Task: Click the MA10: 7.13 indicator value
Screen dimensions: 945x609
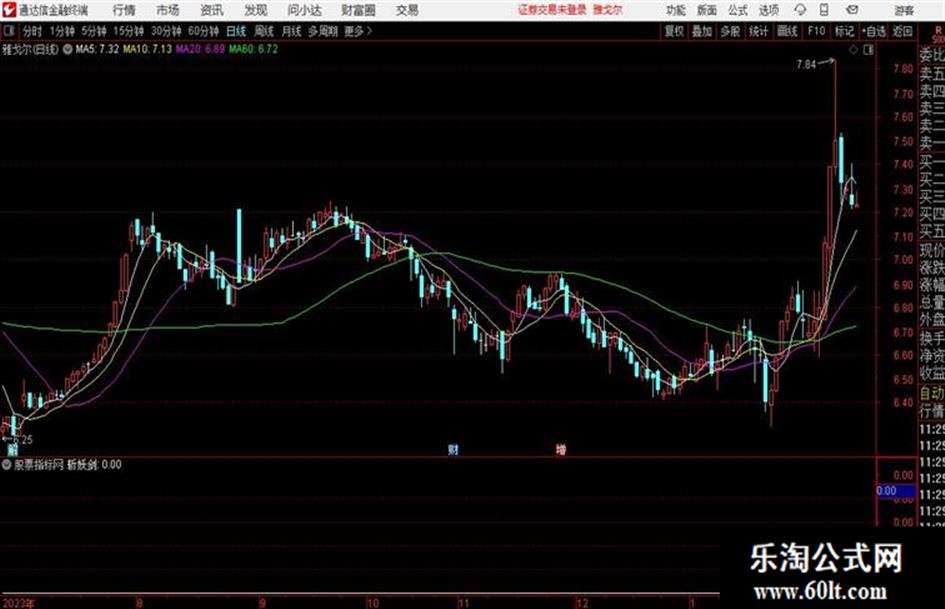Action: pos(148,49)
